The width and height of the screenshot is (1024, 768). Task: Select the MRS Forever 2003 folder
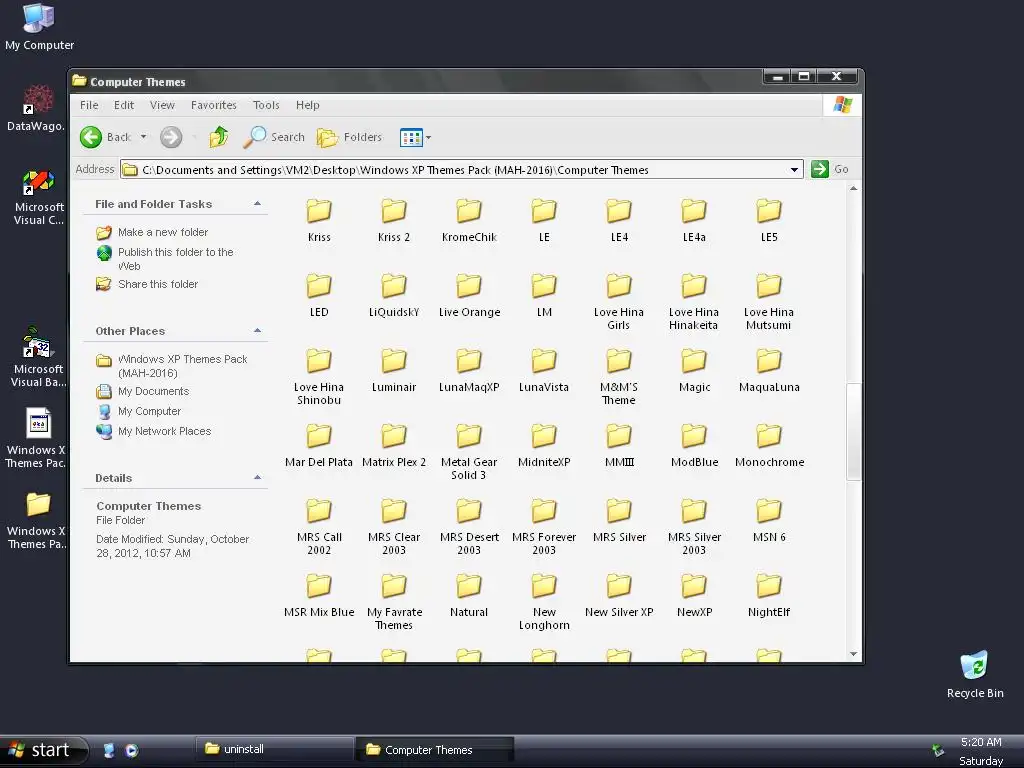pos(543,527)
